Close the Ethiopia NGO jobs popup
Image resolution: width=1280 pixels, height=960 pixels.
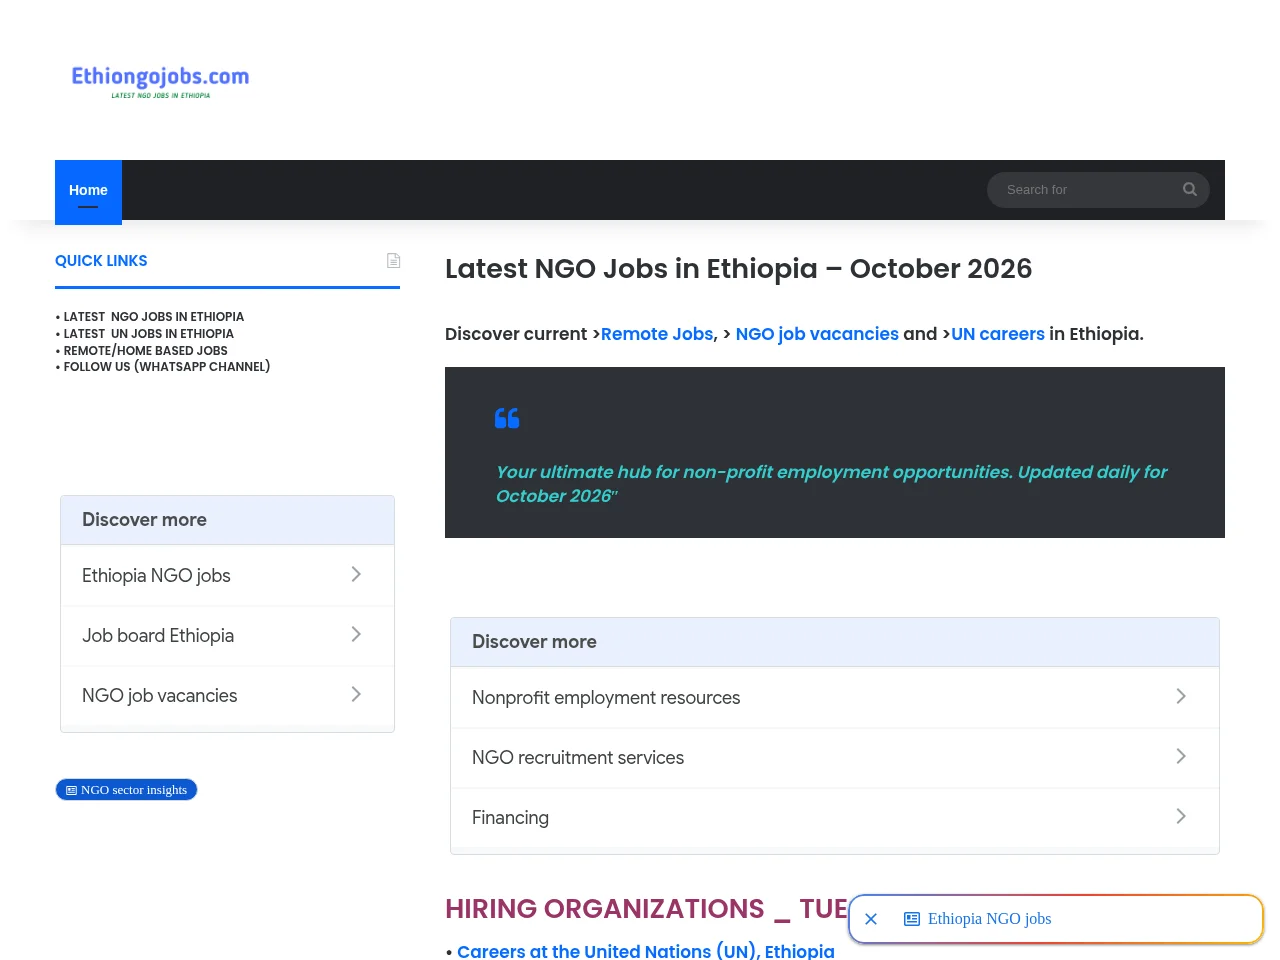[871, 919]
